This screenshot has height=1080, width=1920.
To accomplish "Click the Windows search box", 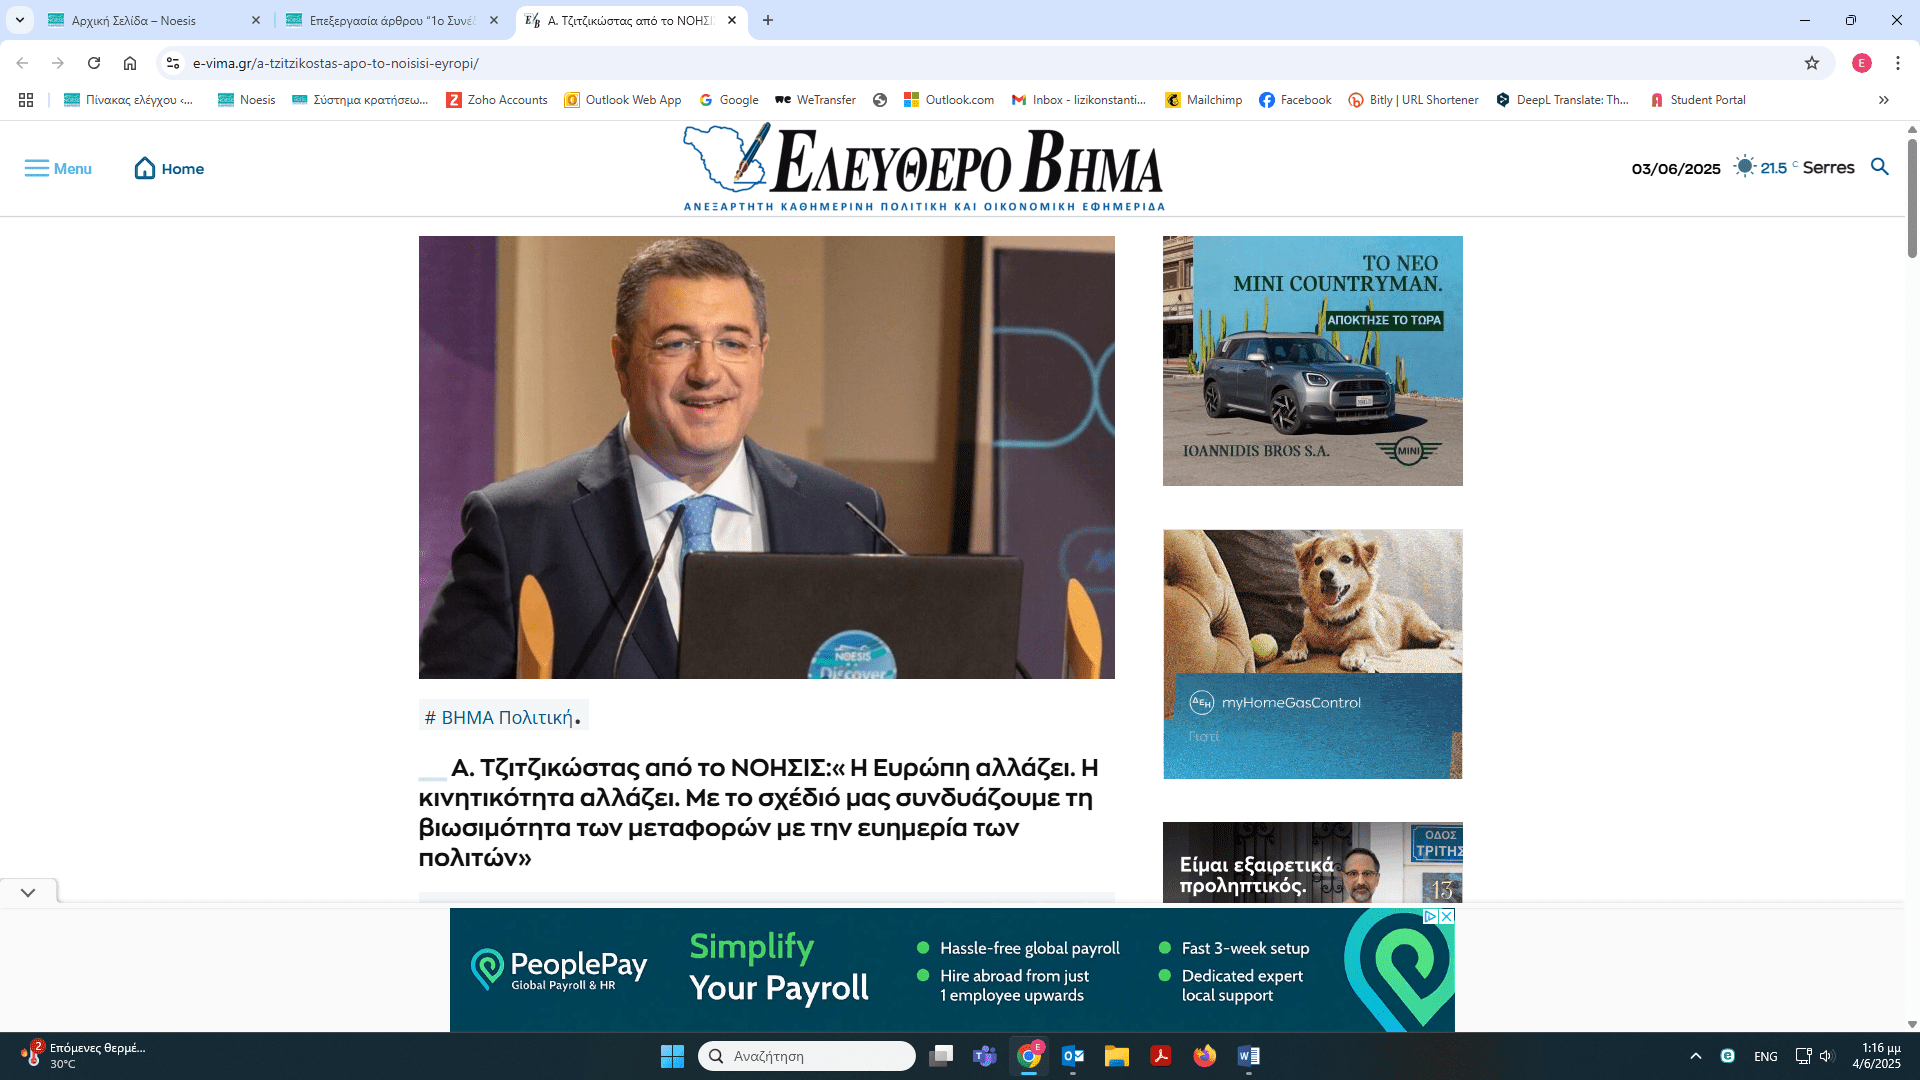I will 806,1056.
